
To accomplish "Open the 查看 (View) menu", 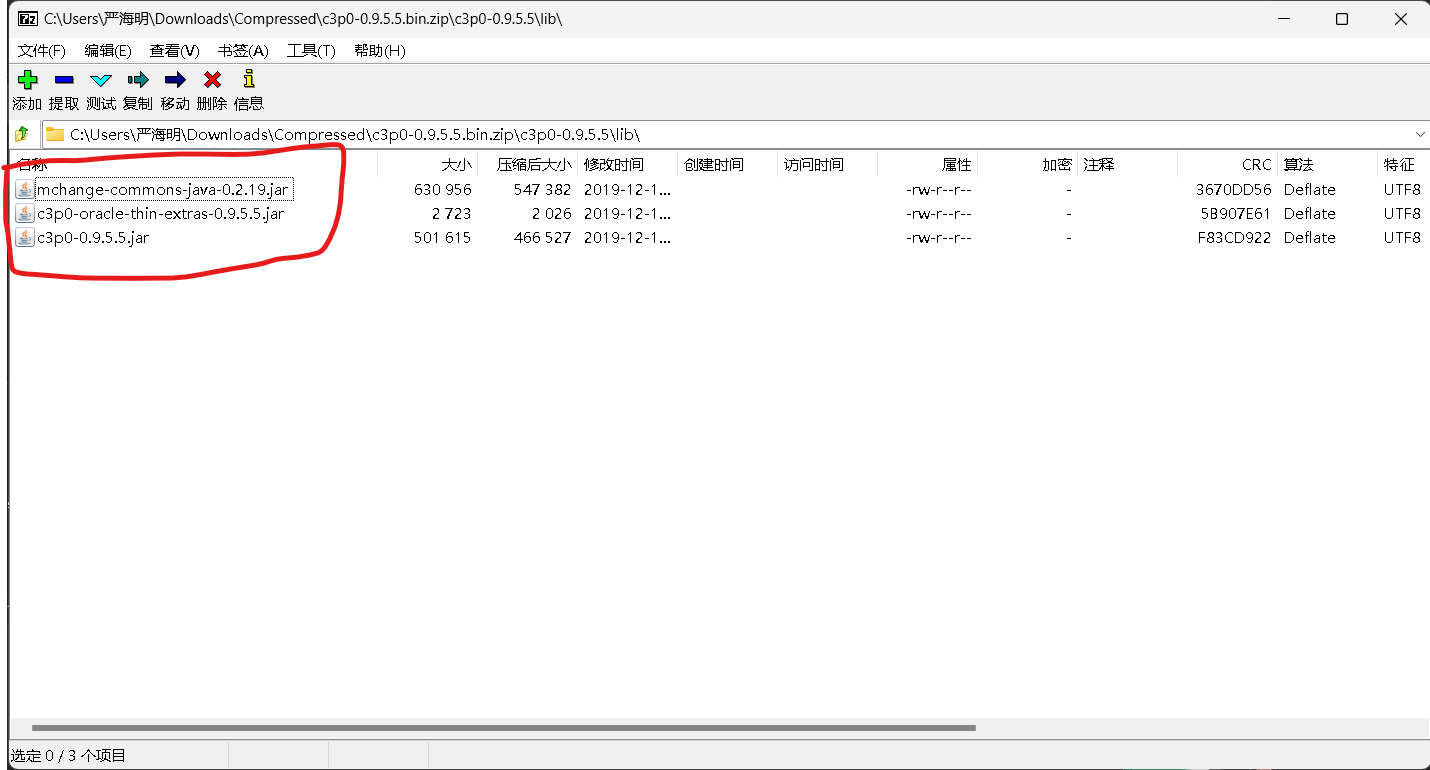I will coord(173,51).
